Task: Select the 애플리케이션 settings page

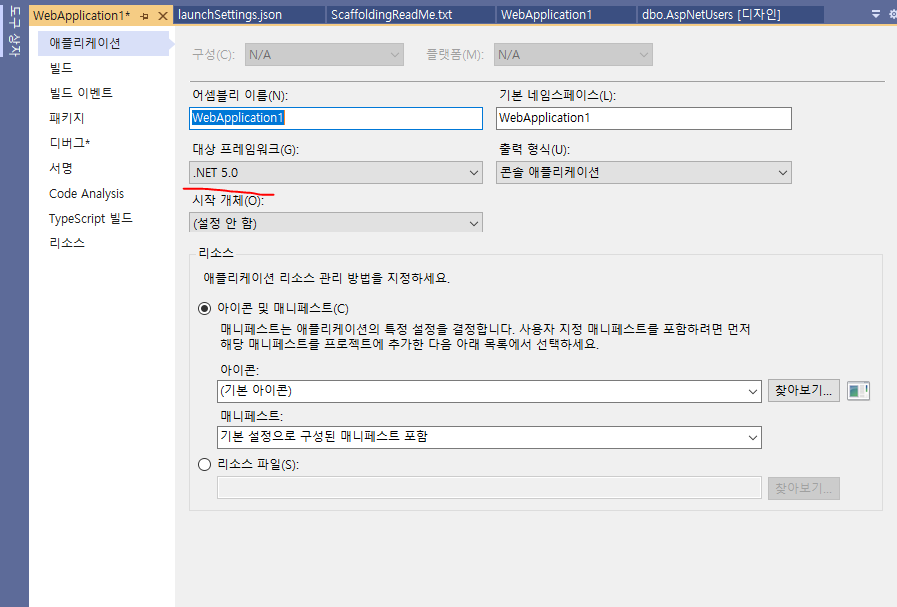Action: coord(104,43)
